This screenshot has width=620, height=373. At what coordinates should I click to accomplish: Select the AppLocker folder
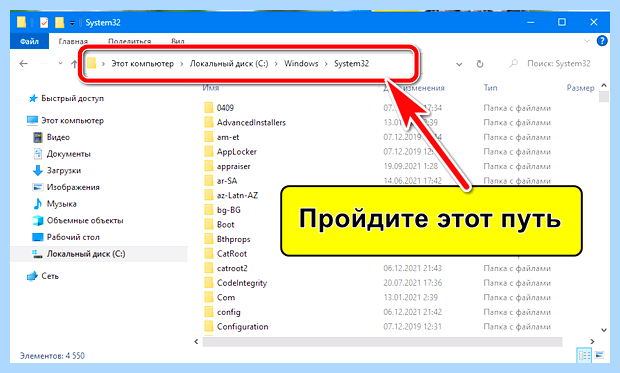point(236,151)
